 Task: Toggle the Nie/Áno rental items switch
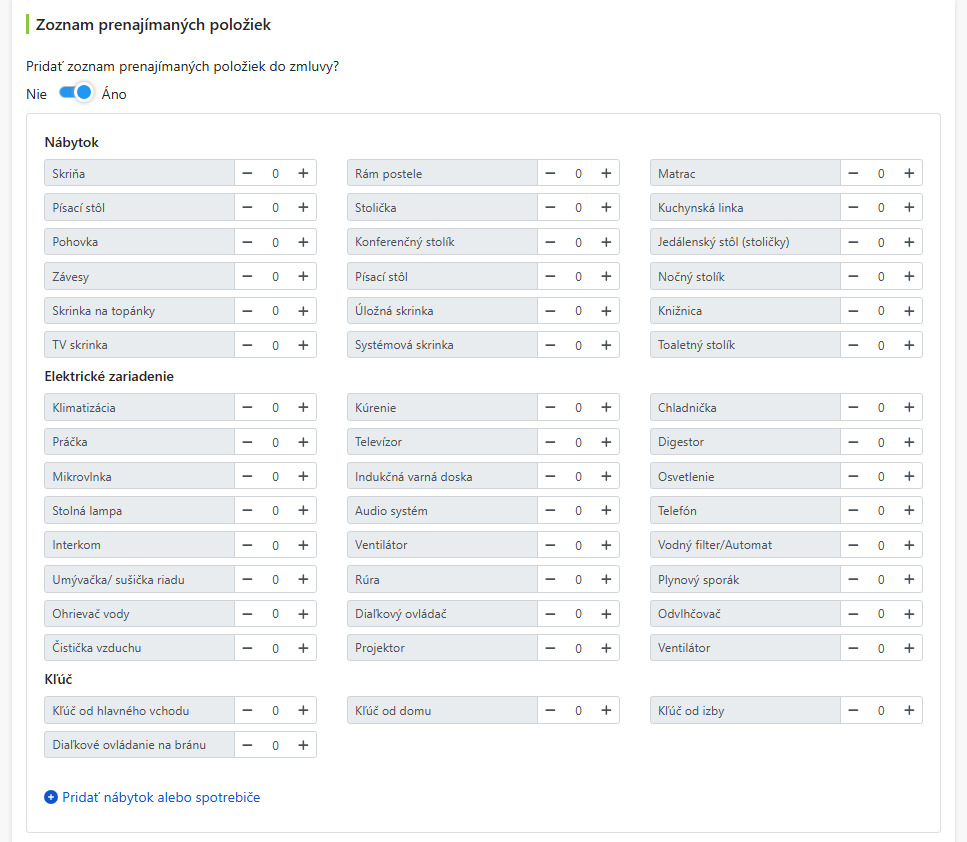[x=76, y=93]
